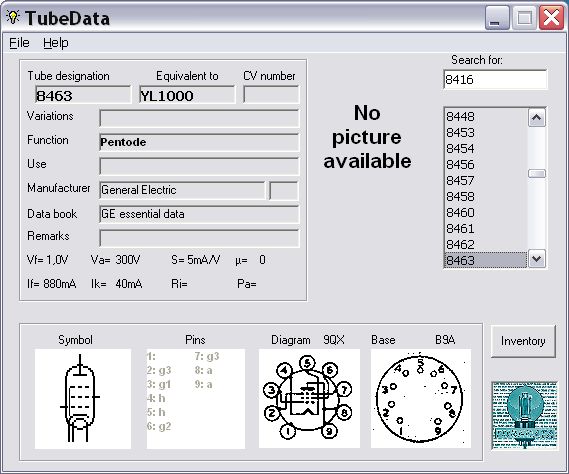This screenshot has height=474, width=569.
Task: Click the pentode tube symbol image
Action: click(83, 399)
